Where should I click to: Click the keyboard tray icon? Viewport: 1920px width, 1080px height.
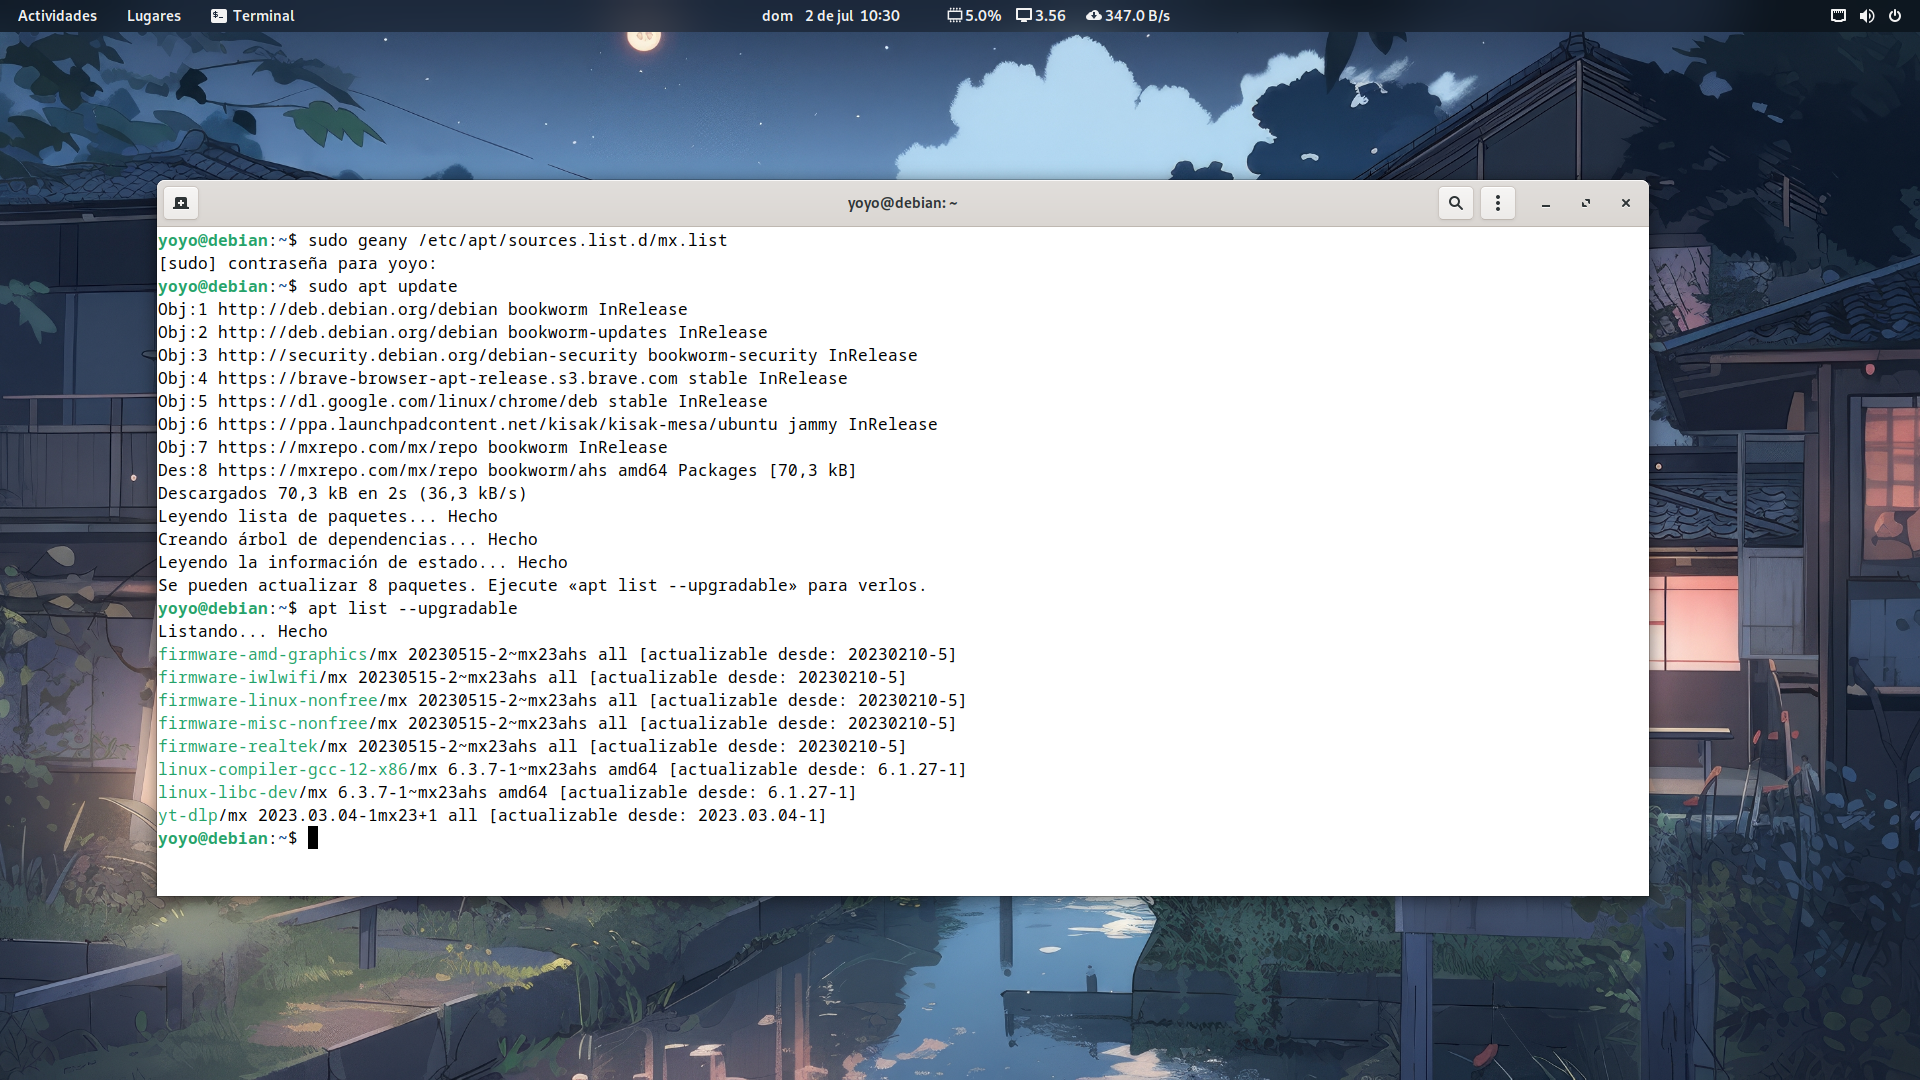tap(1838, 16)
